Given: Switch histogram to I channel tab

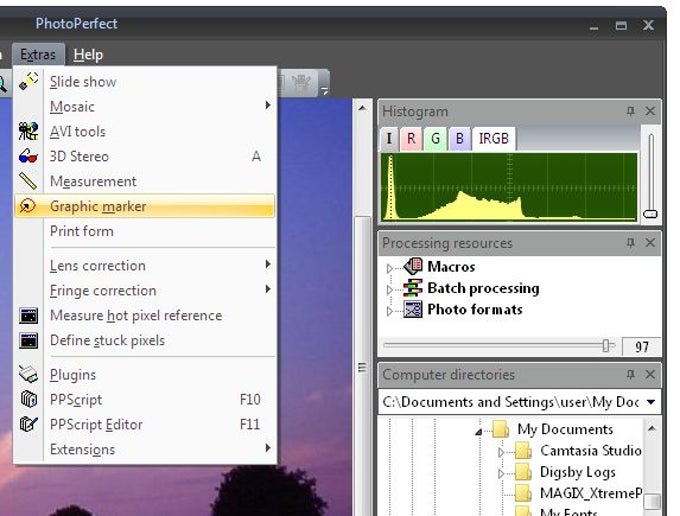Looking at the screenshot, I should 389,139.
